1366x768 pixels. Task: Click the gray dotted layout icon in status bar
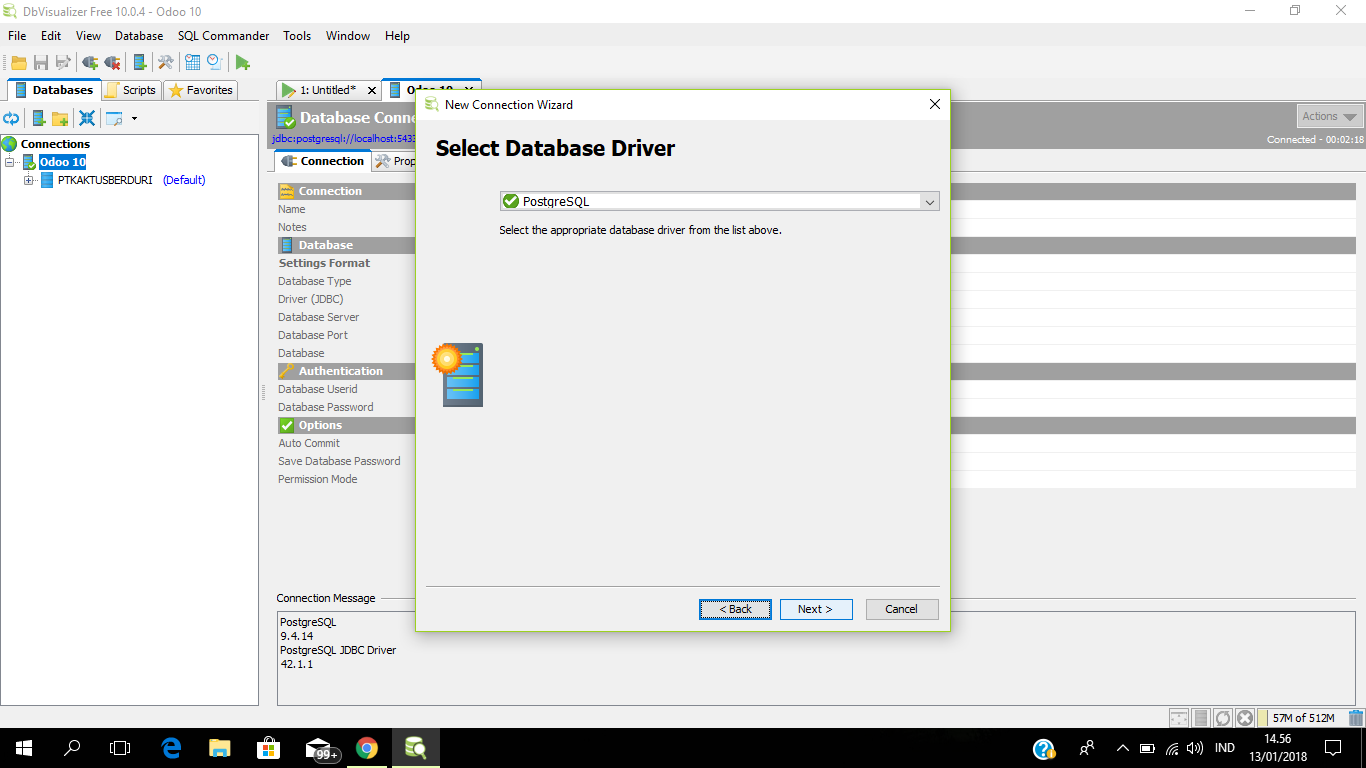click(x=1179, y=718)
